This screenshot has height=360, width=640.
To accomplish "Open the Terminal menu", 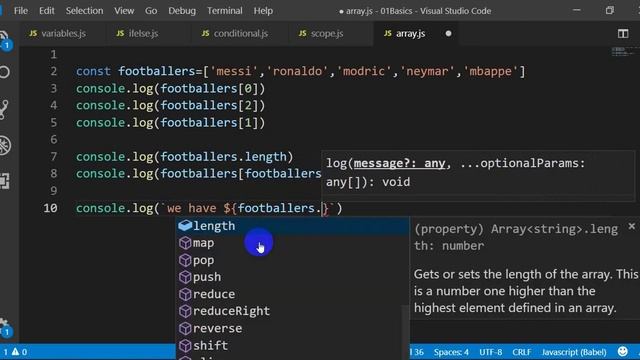I will coord(224,11).
